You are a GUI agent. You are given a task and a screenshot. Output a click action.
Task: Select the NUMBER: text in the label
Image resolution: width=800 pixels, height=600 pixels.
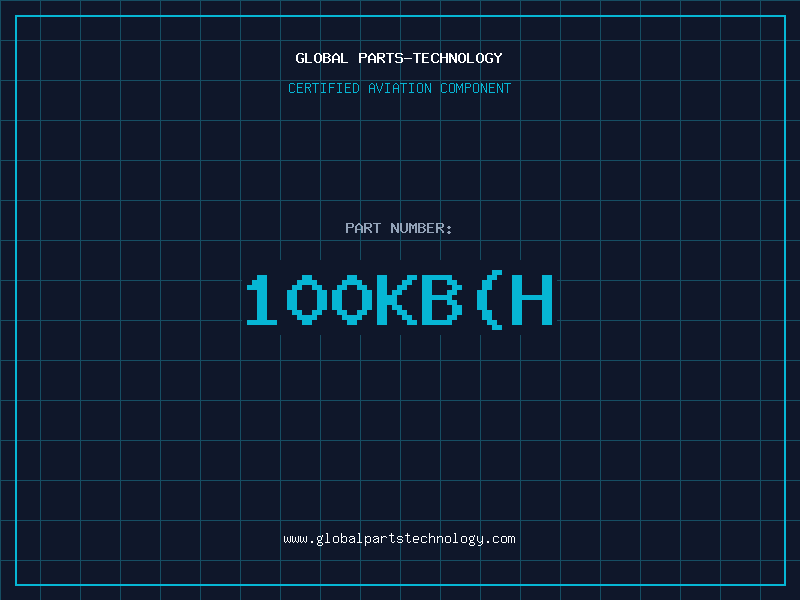pos(422,229)
